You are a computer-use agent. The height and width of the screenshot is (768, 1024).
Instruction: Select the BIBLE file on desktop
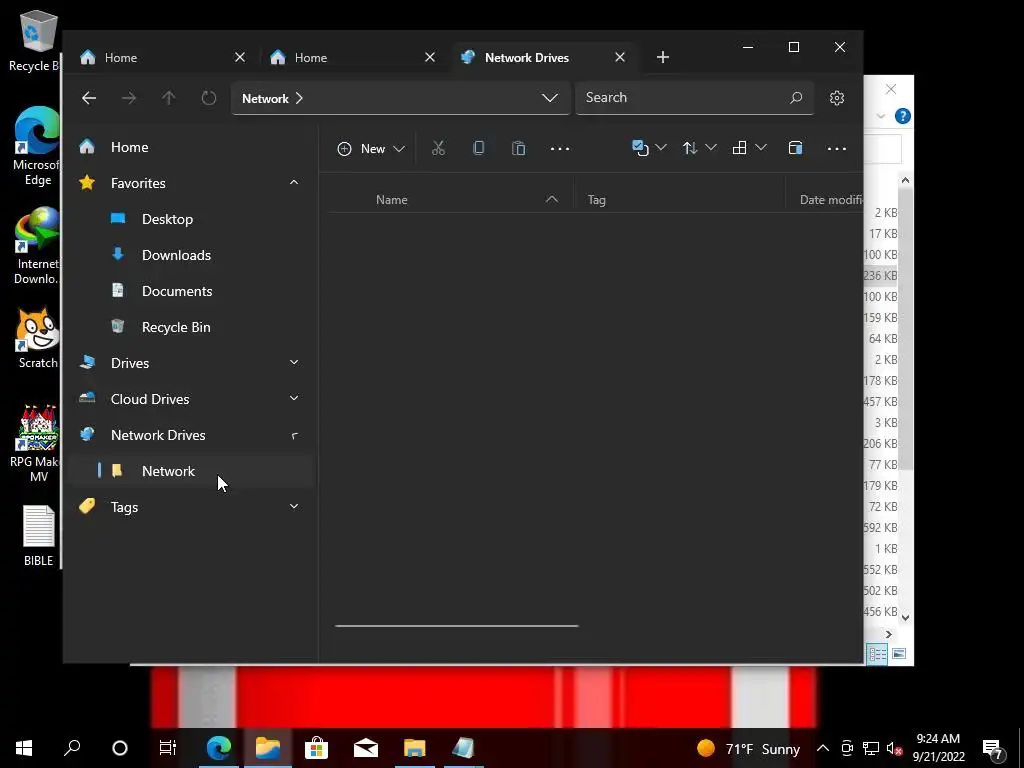point(39,536)
